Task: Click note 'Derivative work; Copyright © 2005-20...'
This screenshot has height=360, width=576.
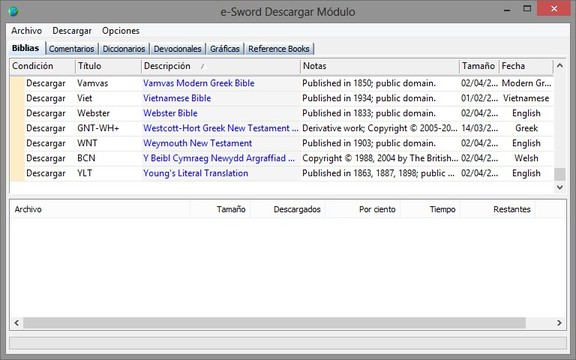Action: tap(380, 129)
